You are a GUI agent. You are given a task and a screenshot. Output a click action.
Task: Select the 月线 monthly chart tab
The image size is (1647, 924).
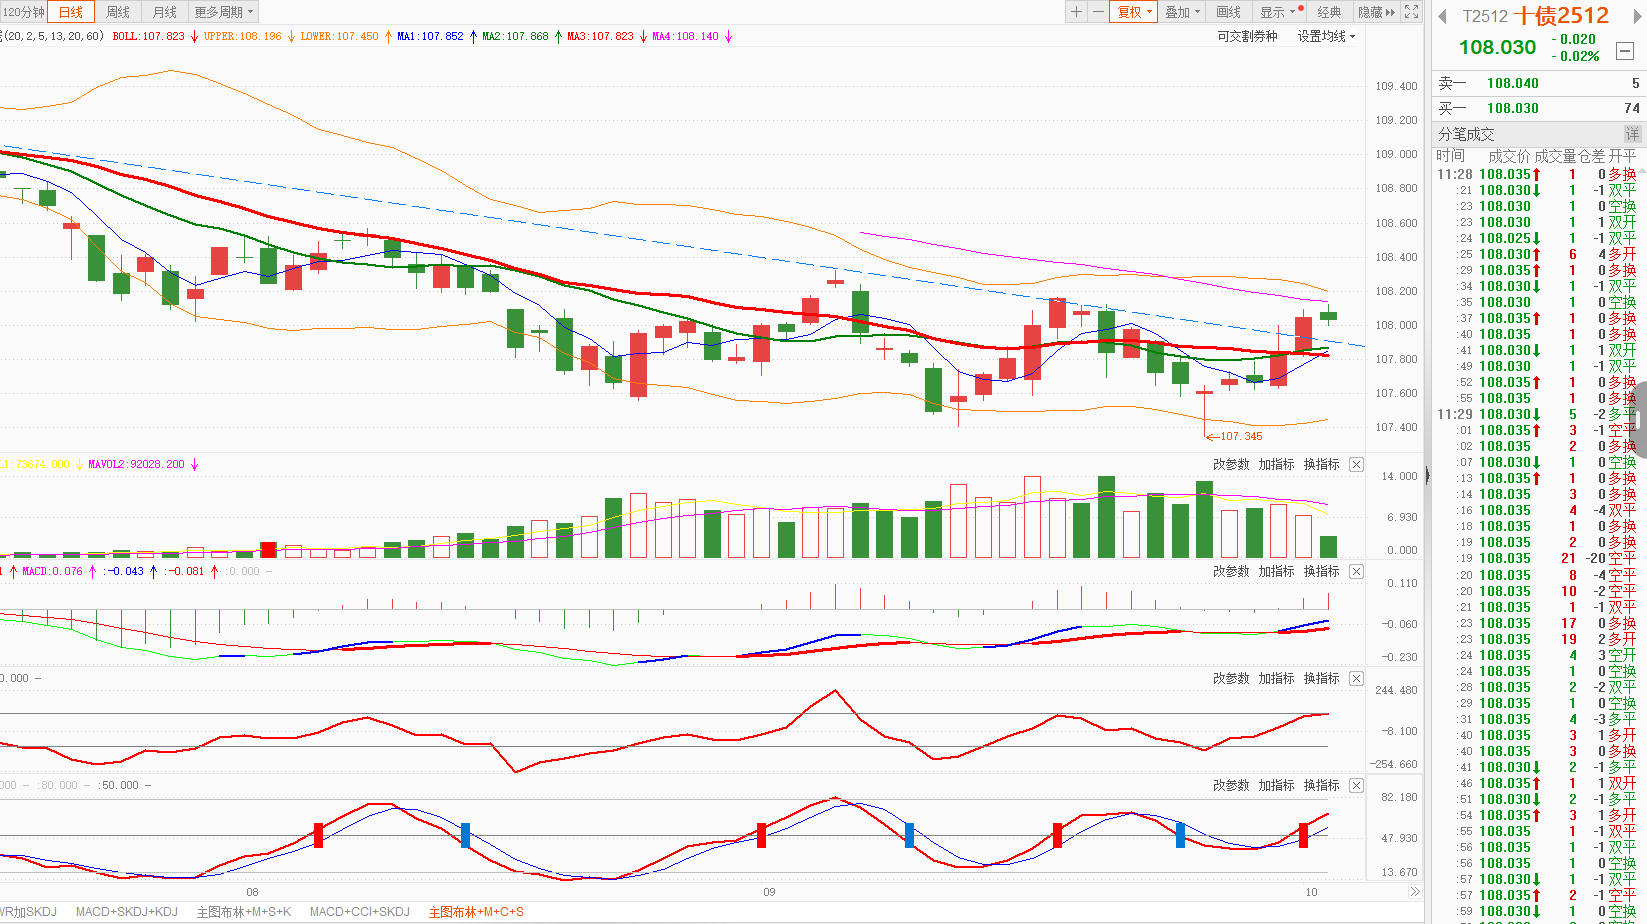(165, 12)
